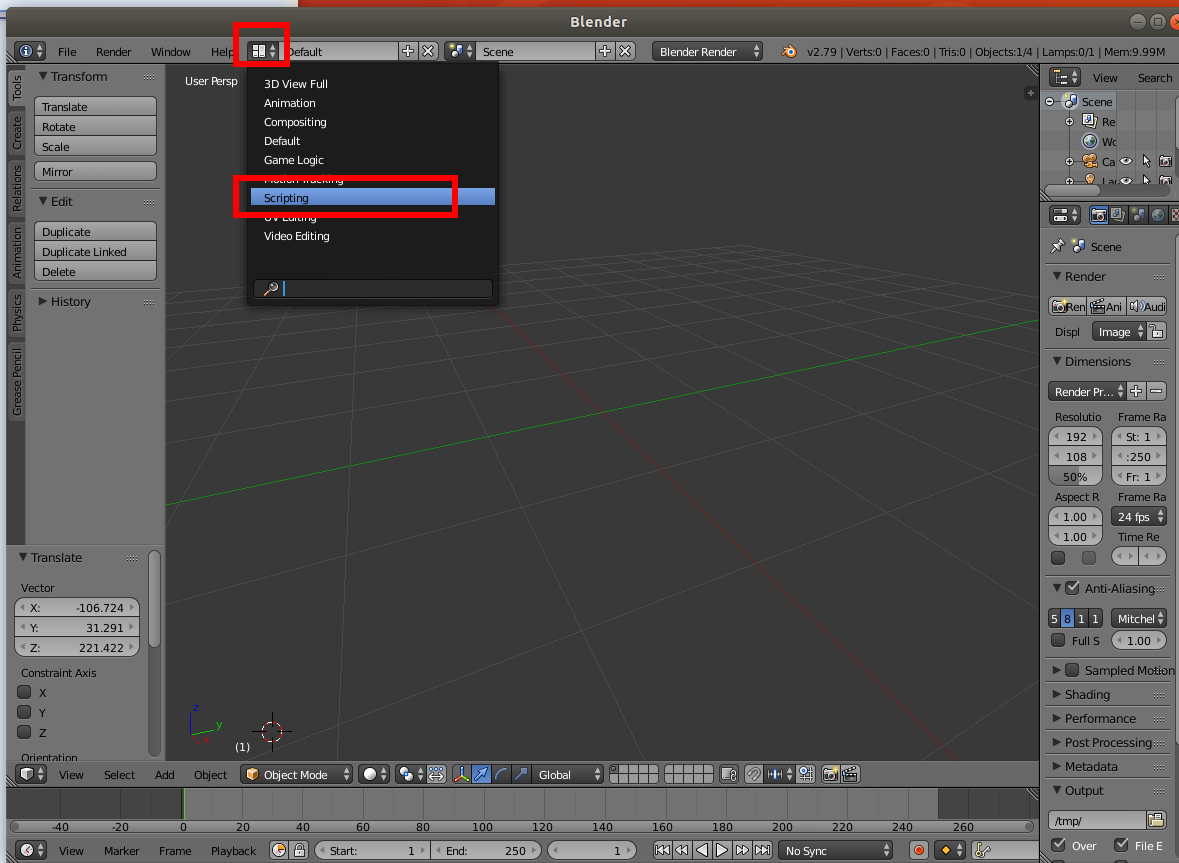Toggle the 3D manipulator axes icon
Viewport: 1179px width, 863px height.
coord(461,774)
